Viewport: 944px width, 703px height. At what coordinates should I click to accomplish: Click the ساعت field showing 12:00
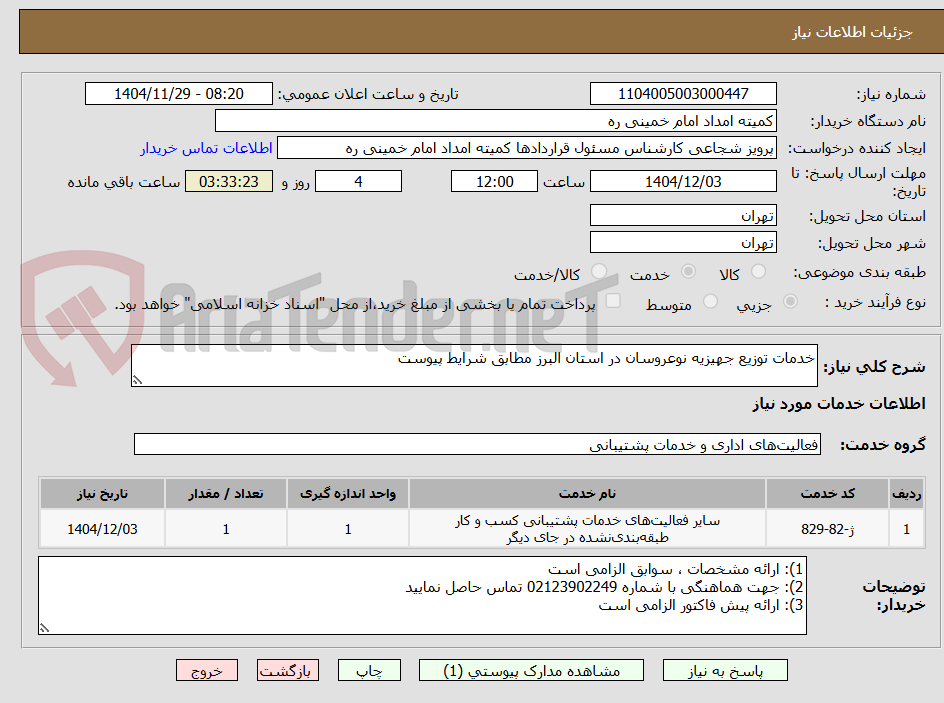coord(494,181)
